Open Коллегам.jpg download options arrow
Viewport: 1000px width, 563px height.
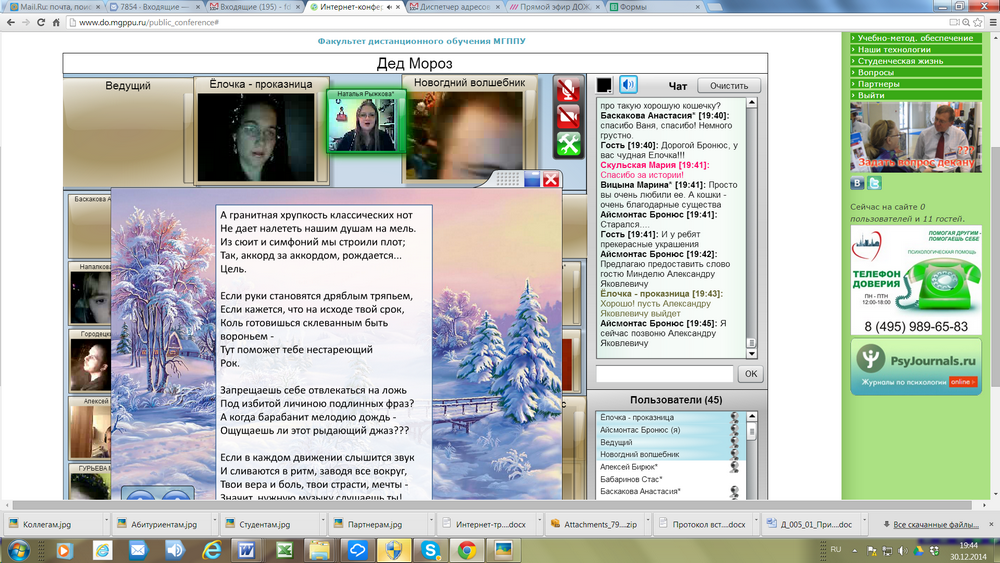pos(106,520)
